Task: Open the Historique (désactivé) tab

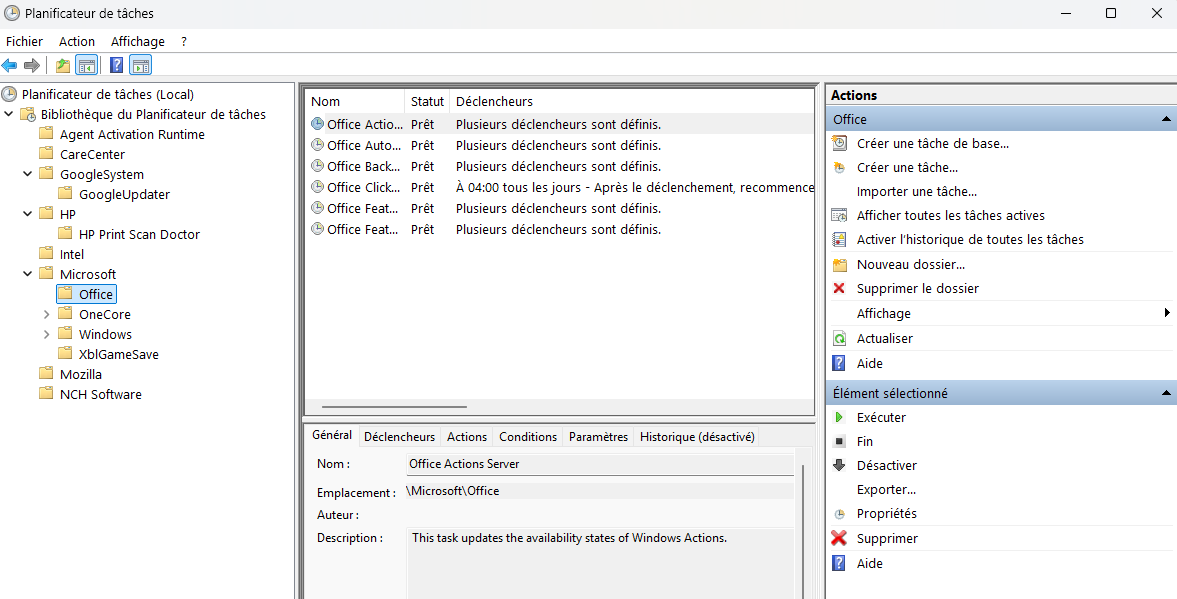Action: point(697,437)
